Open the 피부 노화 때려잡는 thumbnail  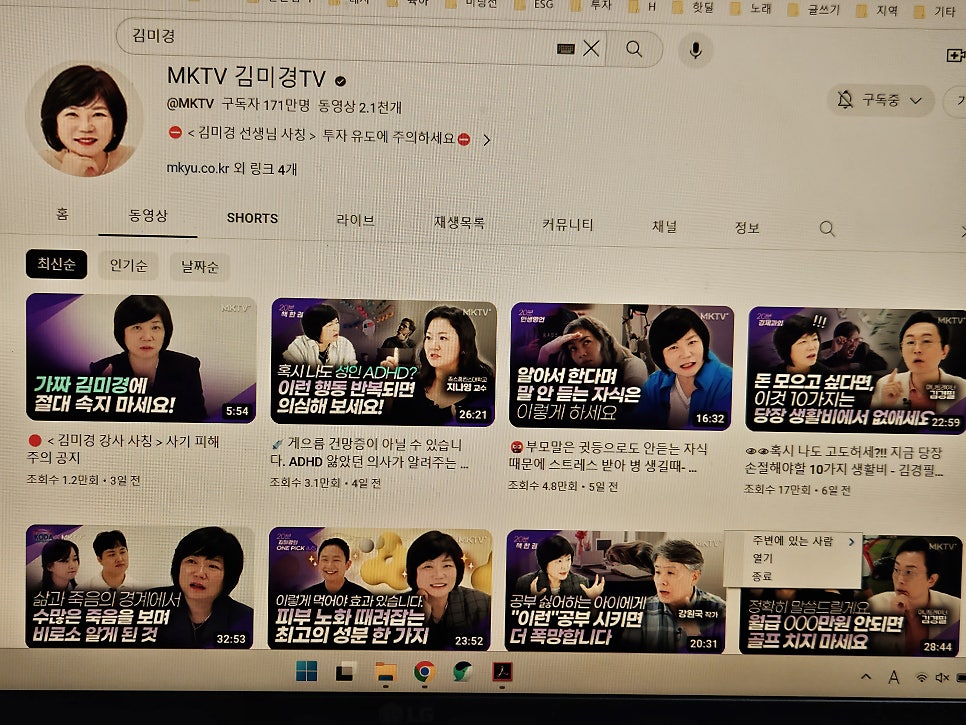[380, 589]
